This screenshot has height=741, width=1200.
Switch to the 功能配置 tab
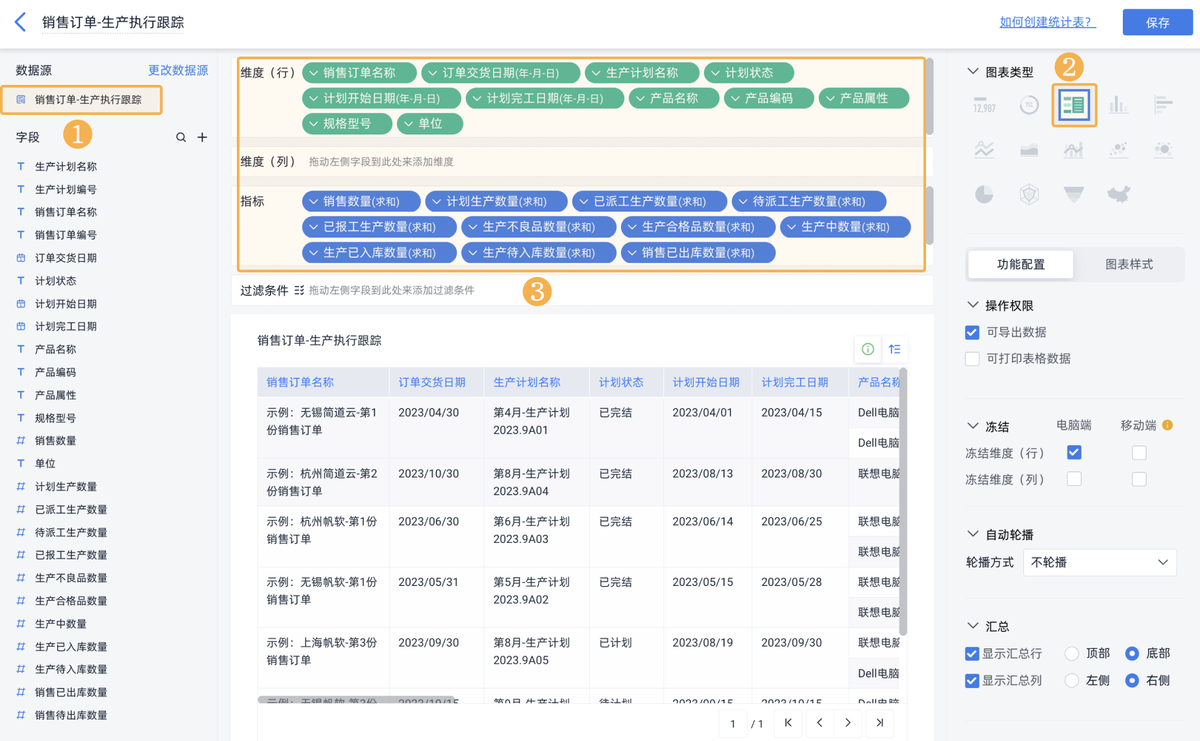click(x=1020, y=264)
